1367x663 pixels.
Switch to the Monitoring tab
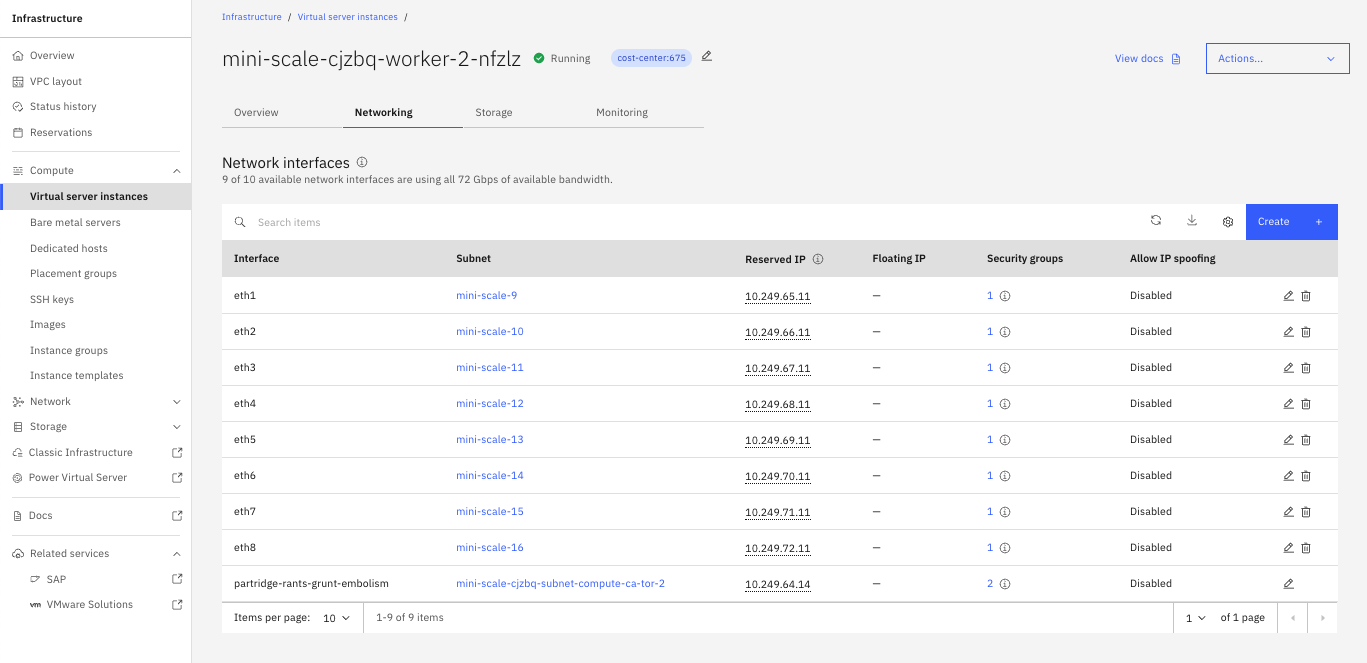[622, 113]
